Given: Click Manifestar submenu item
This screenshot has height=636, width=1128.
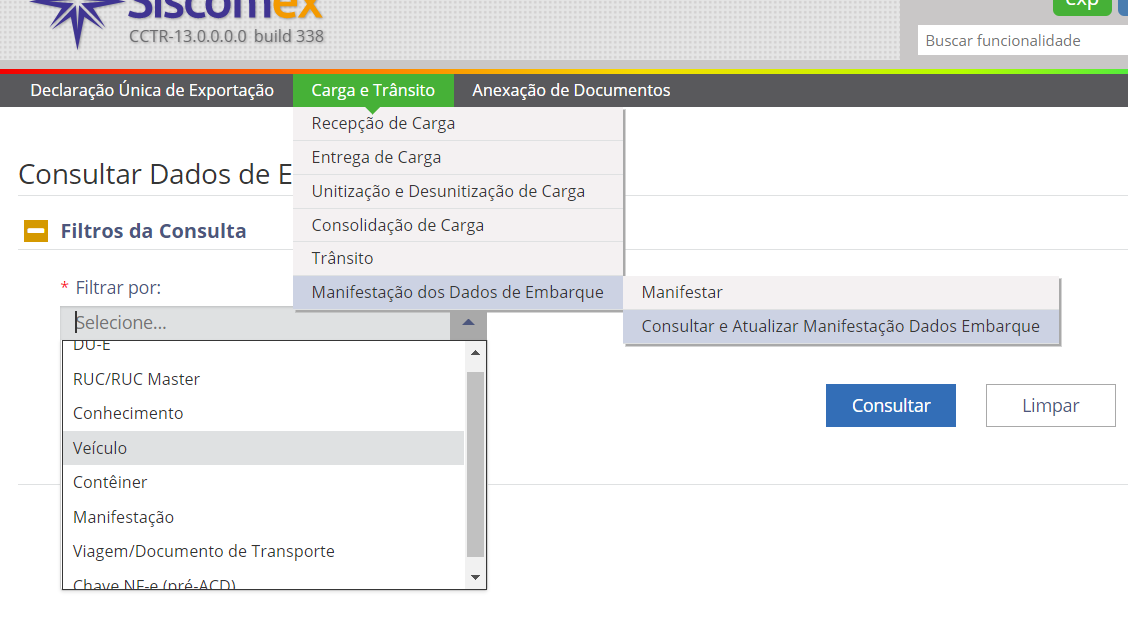Looking at the screenshot, I should [x=682, y=292].
